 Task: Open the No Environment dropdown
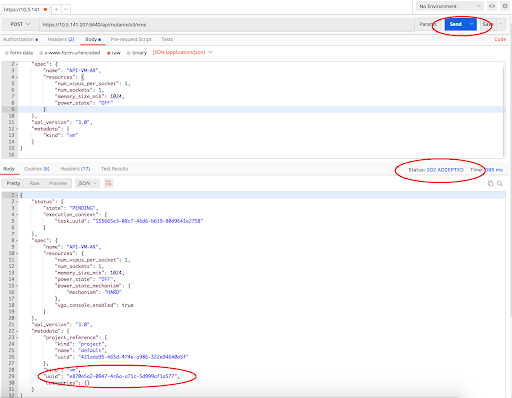click(x=450, y=6)
